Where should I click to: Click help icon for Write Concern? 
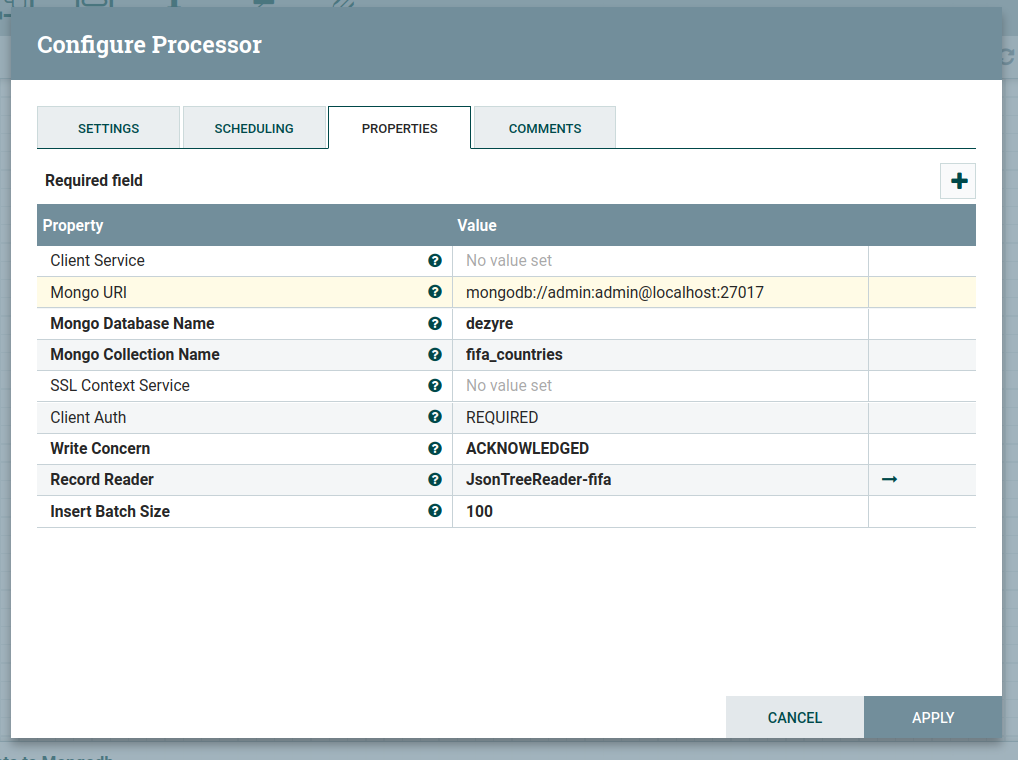(x=435, y=449)
